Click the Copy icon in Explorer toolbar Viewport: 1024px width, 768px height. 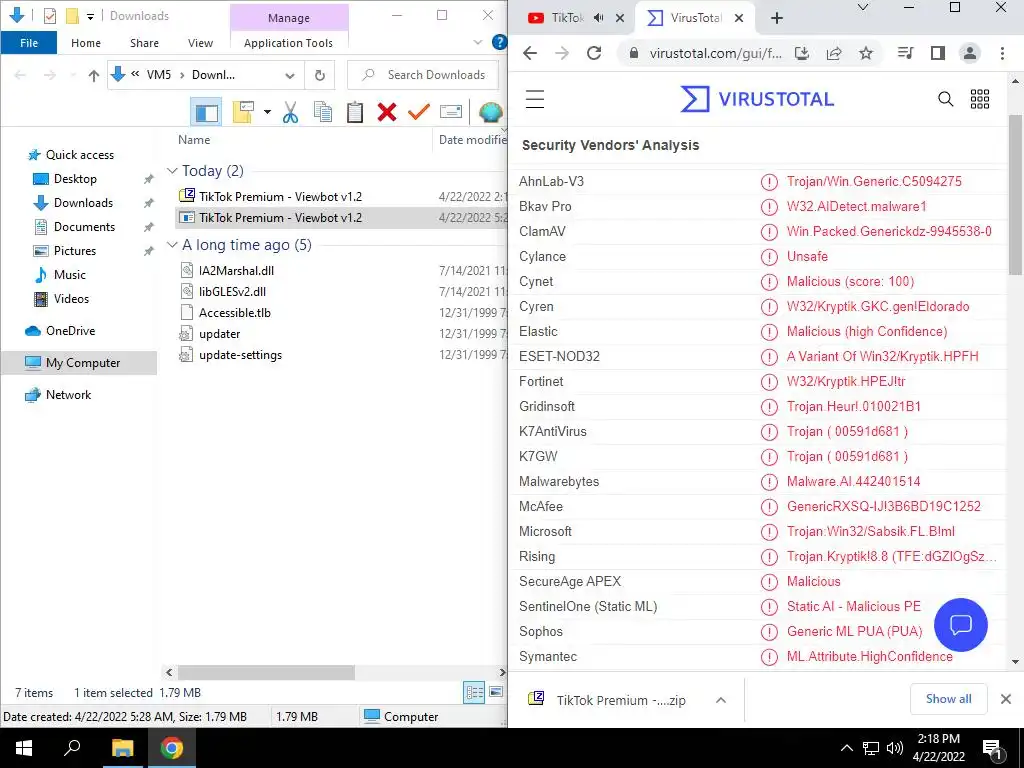pyautogui.click(x=323, y=112)
